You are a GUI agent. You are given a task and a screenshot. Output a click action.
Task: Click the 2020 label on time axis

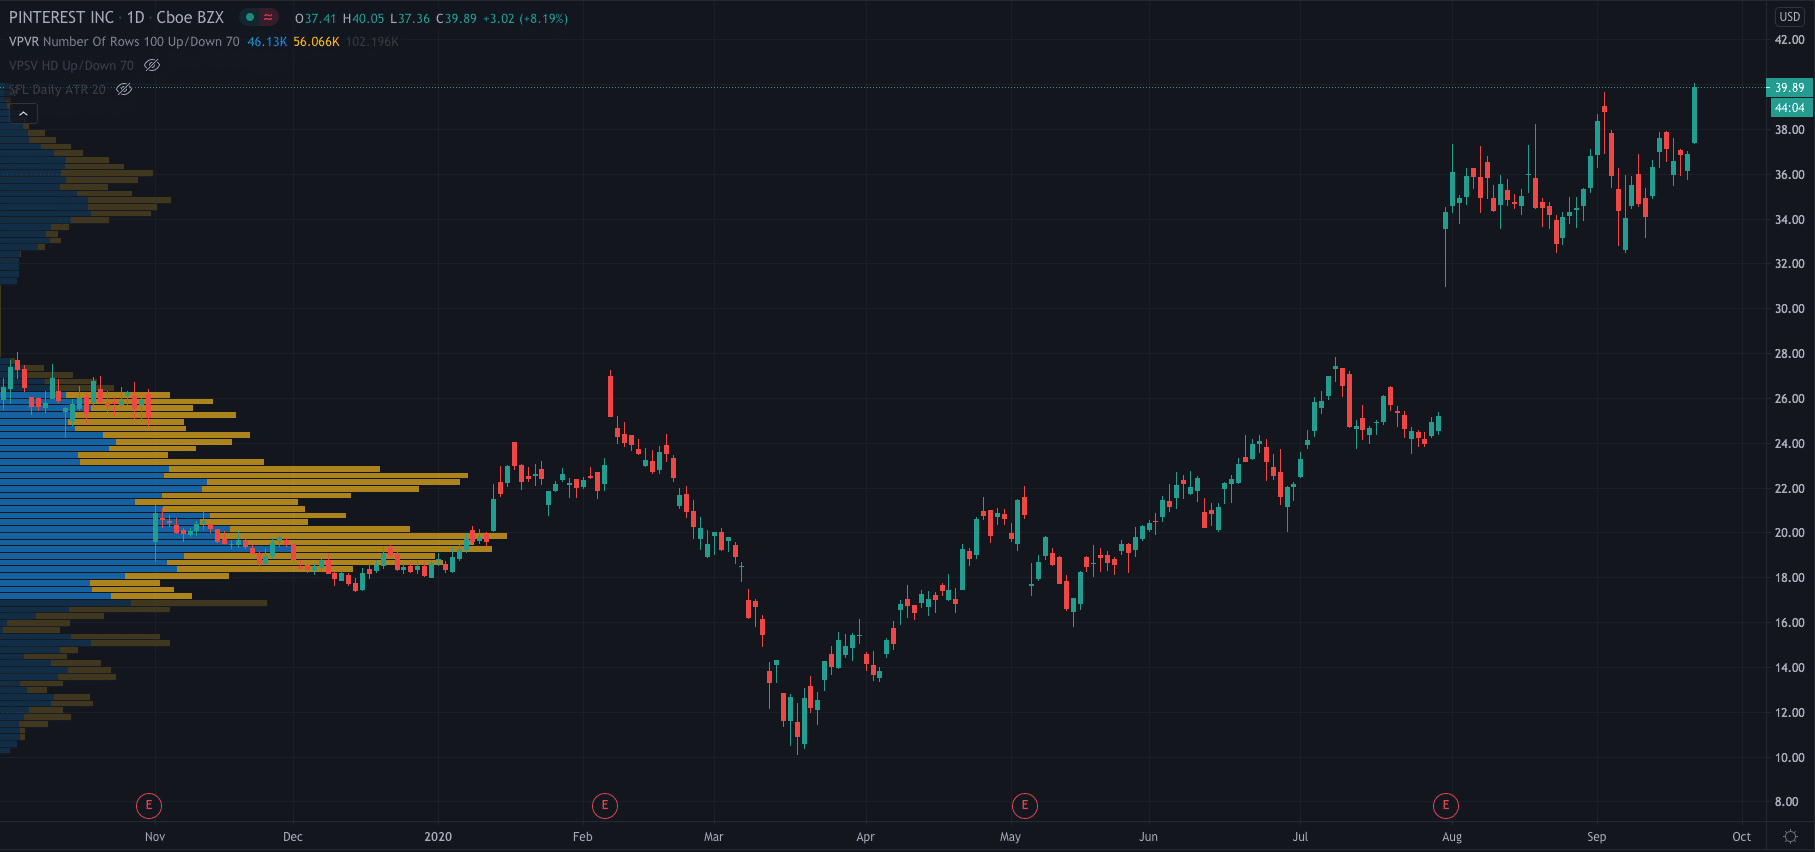pos(438,837)
